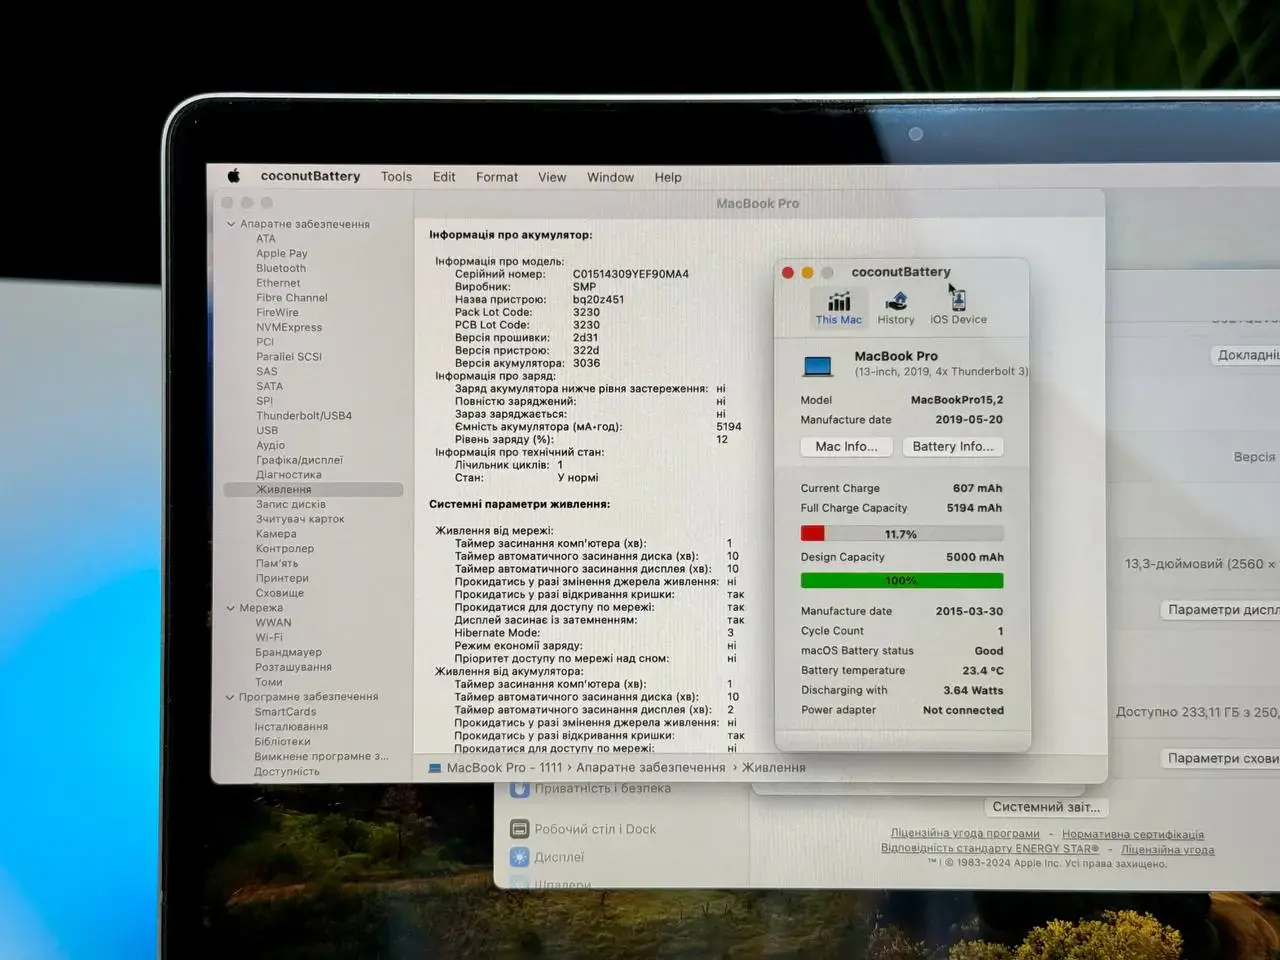
Task: Select Графіка/дисплеї in the sidebar
Action: tap(300, 460)
